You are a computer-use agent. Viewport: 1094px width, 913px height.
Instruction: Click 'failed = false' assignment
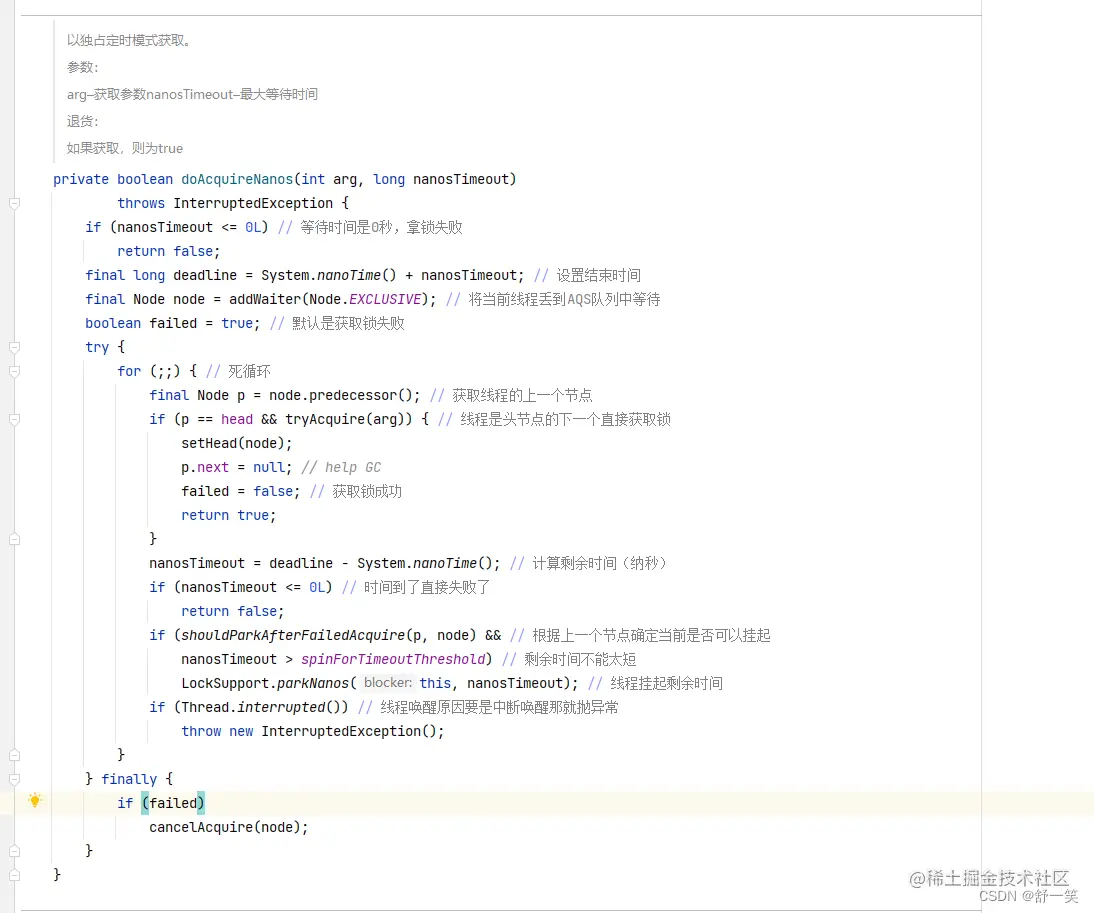click(241, 492)
